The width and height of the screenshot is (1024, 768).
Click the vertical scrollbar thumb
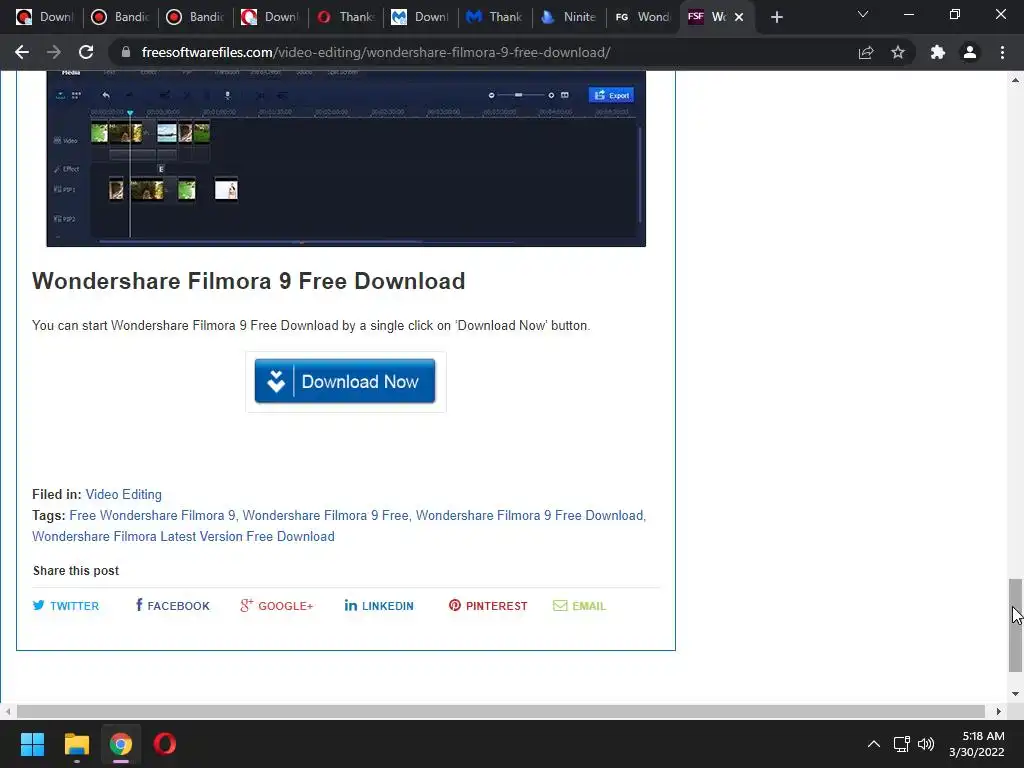click(x=1015, y=625)
